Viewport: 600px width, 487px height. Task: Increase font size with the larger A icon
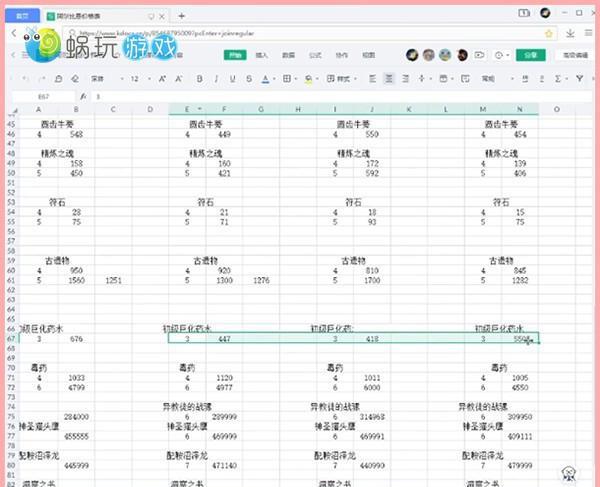coord(161,78)
